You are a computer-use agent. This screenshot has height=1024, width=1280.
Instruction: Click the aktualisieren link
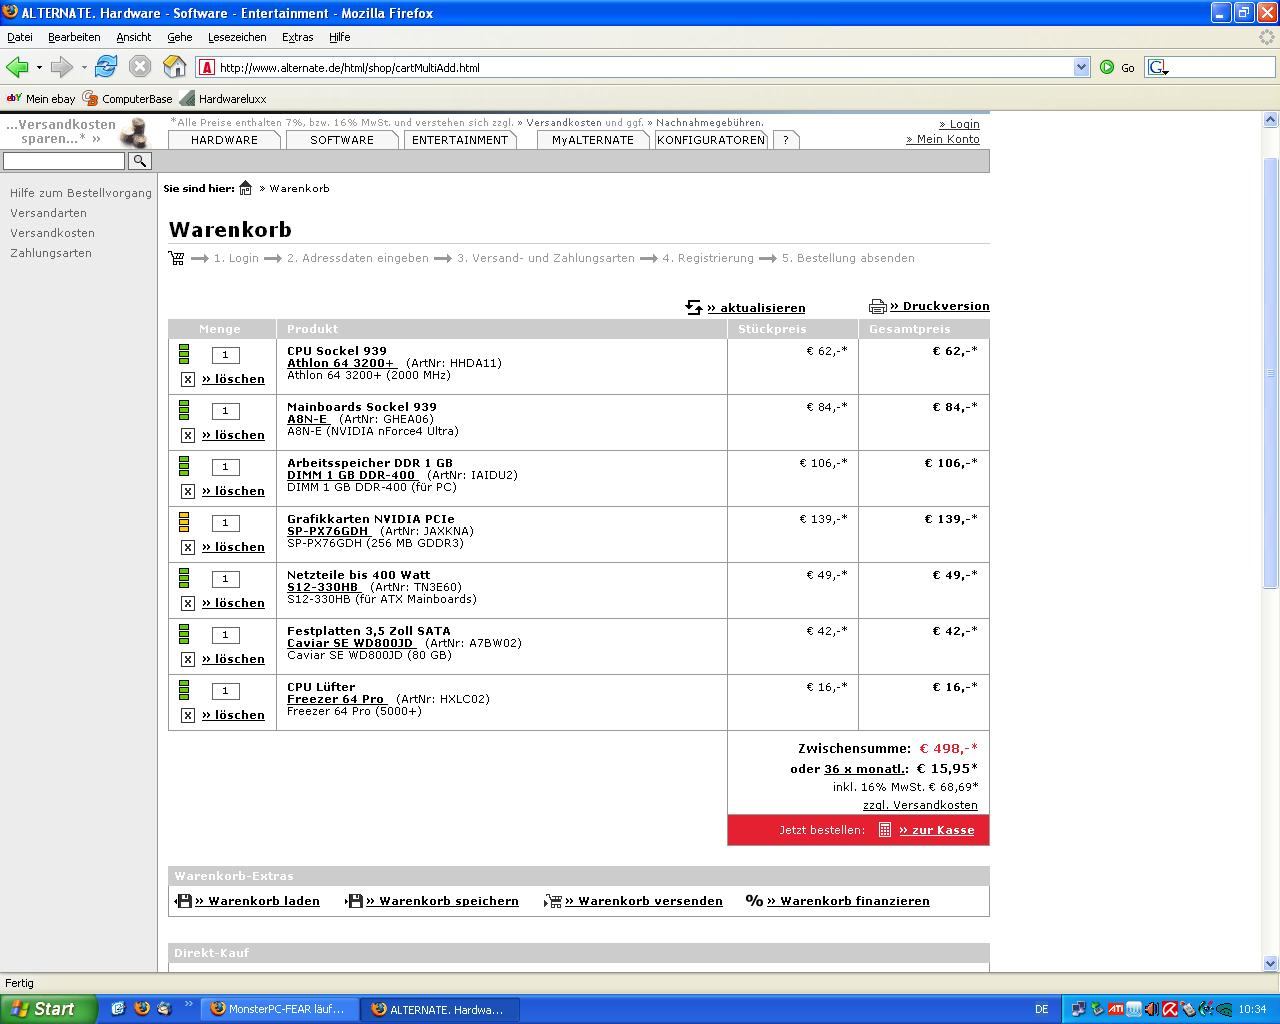[756, 308]
